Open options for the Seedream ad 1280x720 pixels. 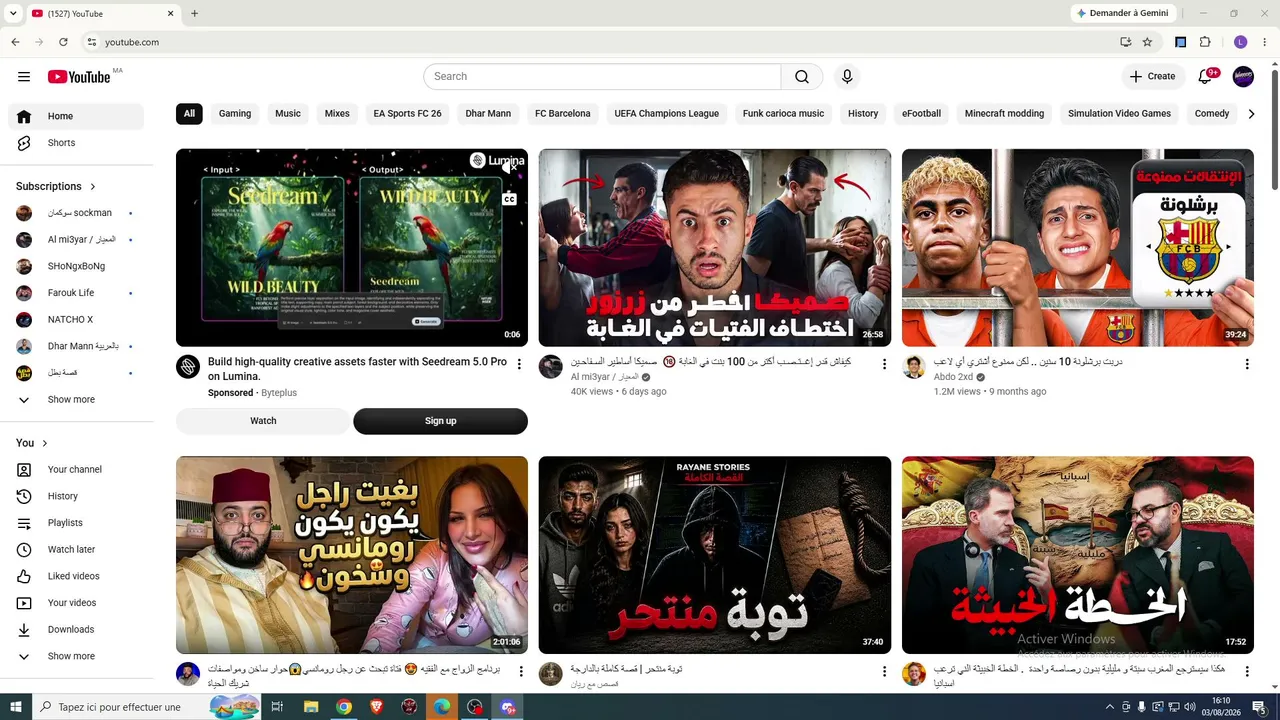click(519, 364)
